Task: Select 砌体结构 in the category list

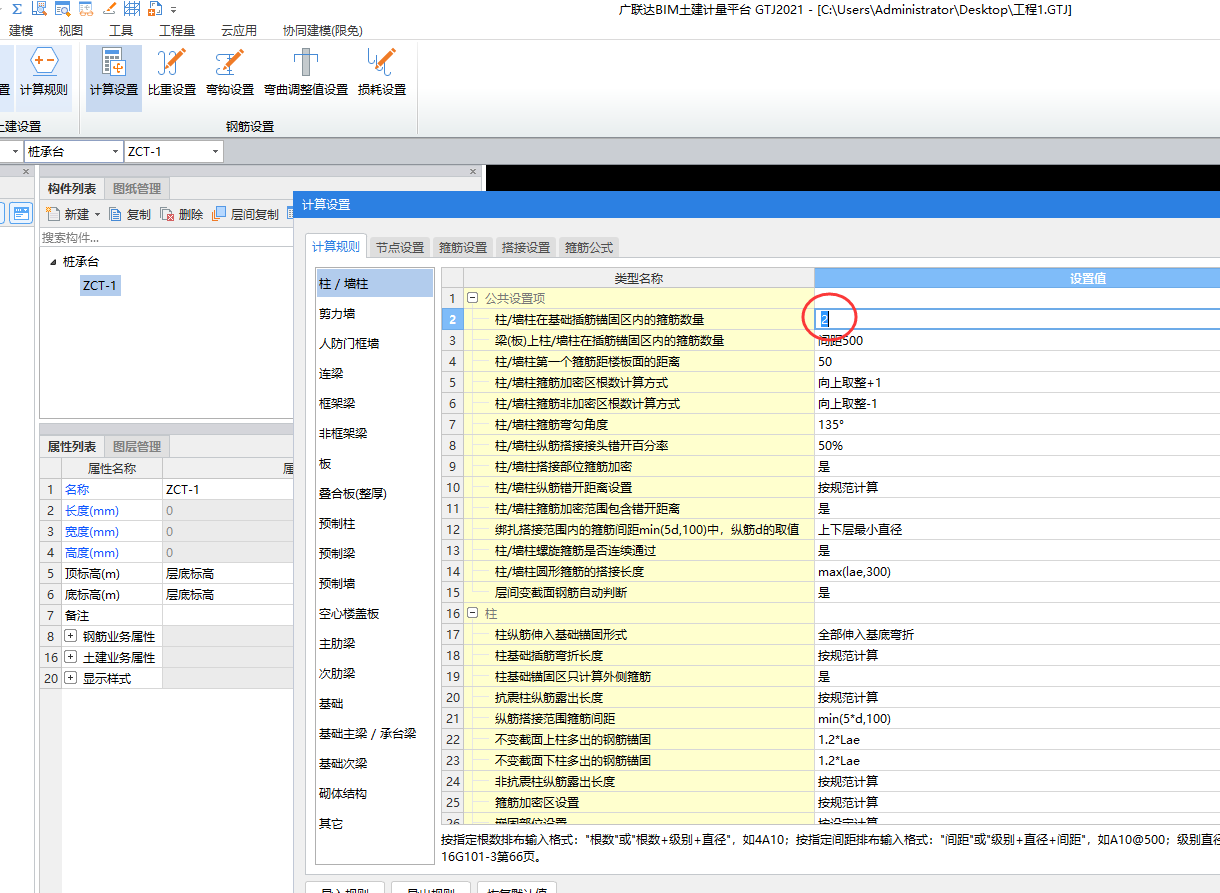Action: coord(375,793)
